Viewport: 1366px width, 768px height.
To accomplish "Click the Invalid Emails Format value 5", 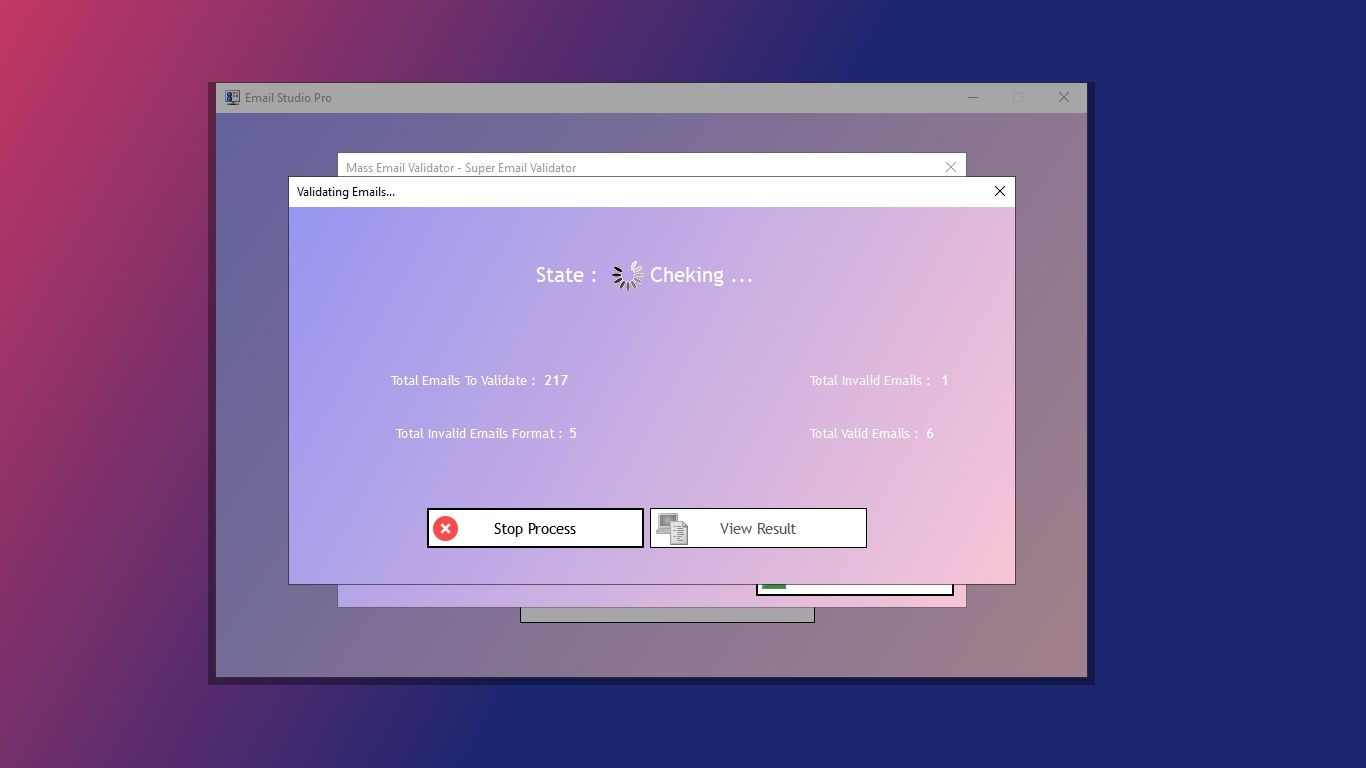I will pos(573,433).
